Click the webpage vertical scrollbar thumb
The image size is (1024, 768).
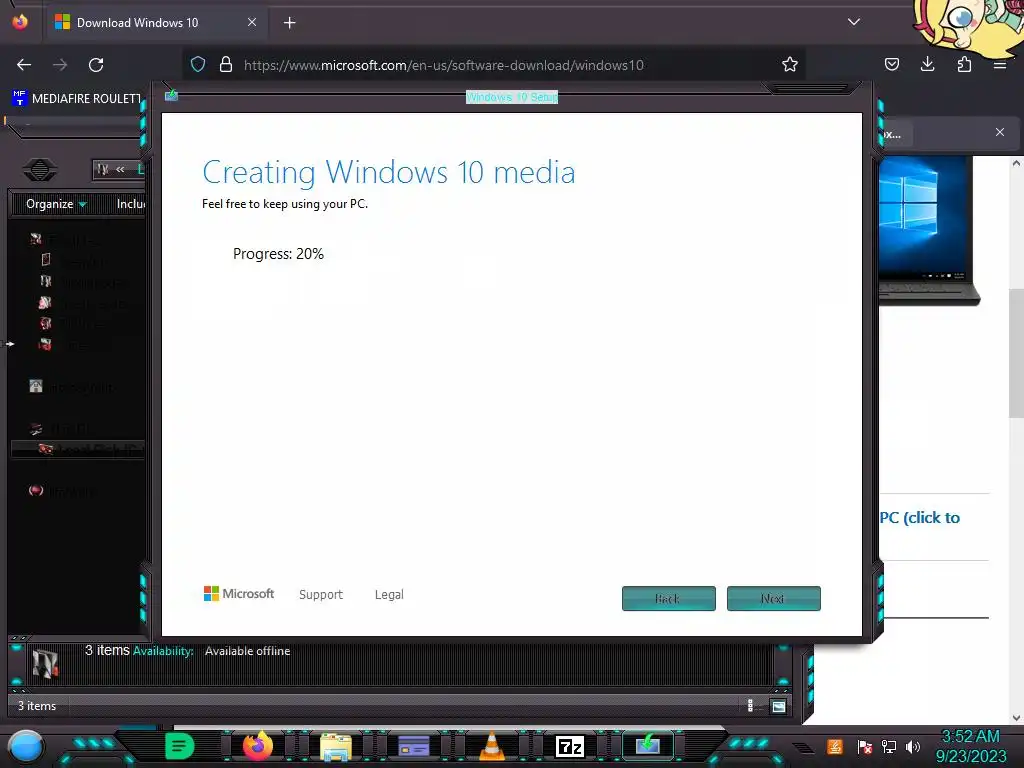pyautogui.click(x=1016, y=353)
